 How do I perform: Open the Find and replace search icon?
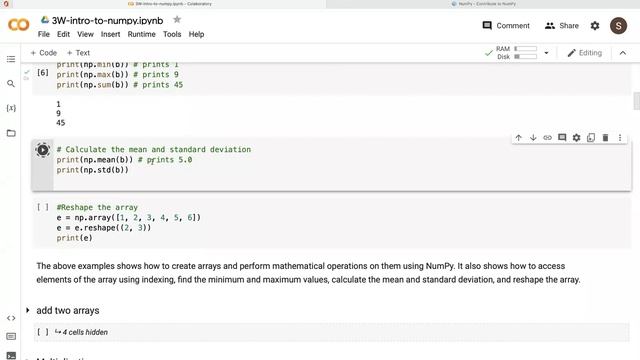(11, 84)
